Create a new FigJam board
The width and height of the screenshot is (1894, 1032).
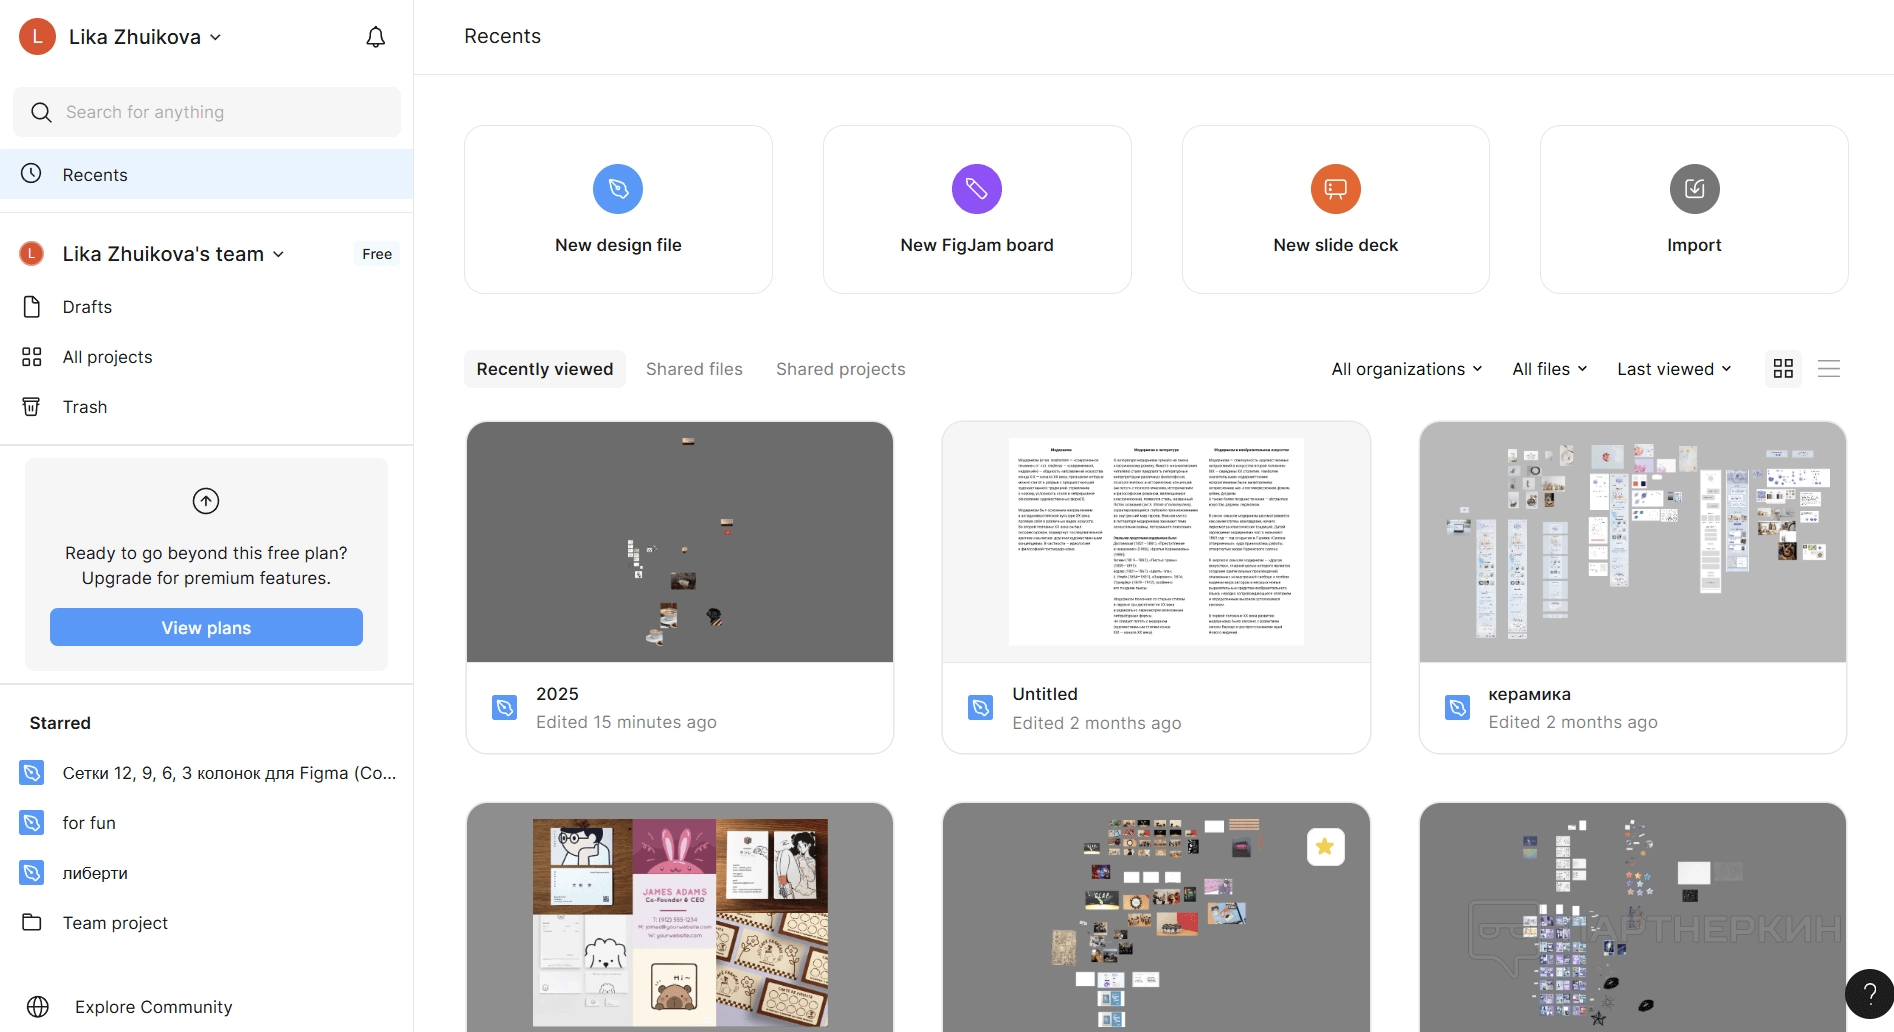click(976, 210)
